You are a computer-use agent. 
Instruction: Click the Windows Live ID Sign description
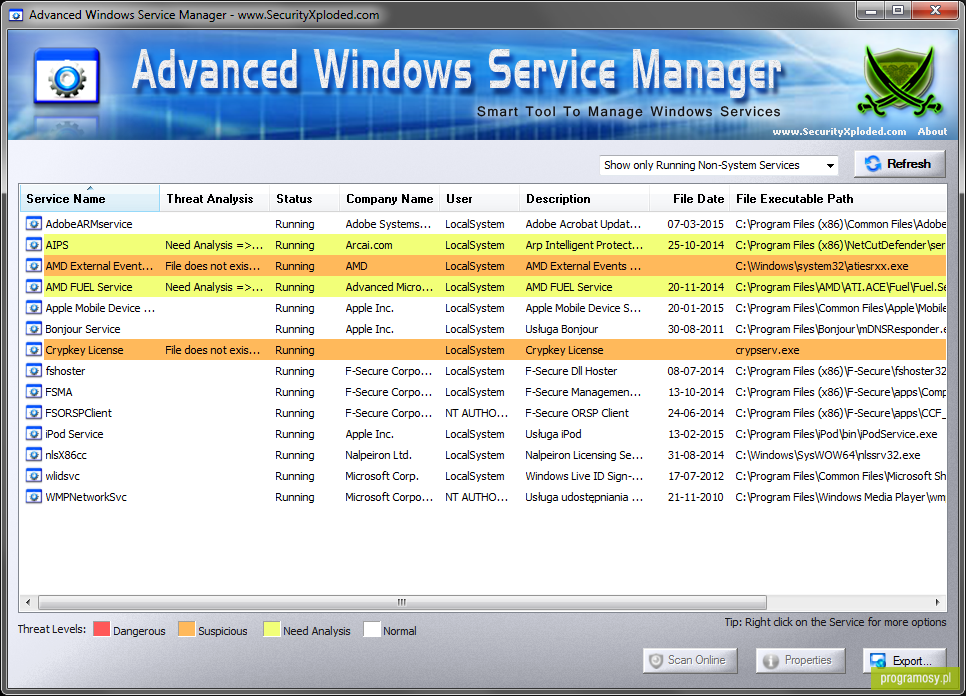pos(584,476)
